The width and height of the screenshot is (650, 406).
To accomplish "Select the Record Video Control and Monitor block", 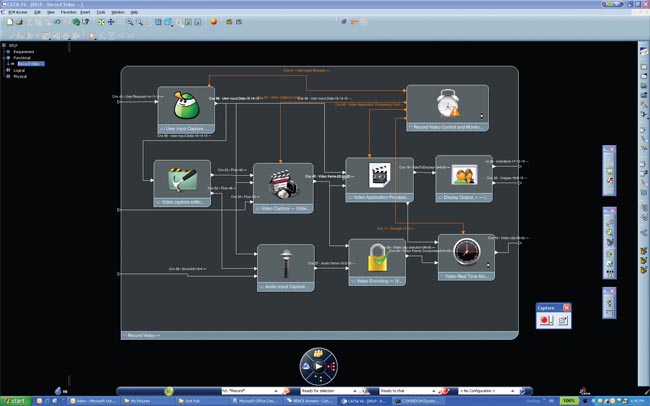I will coord(447,108).
